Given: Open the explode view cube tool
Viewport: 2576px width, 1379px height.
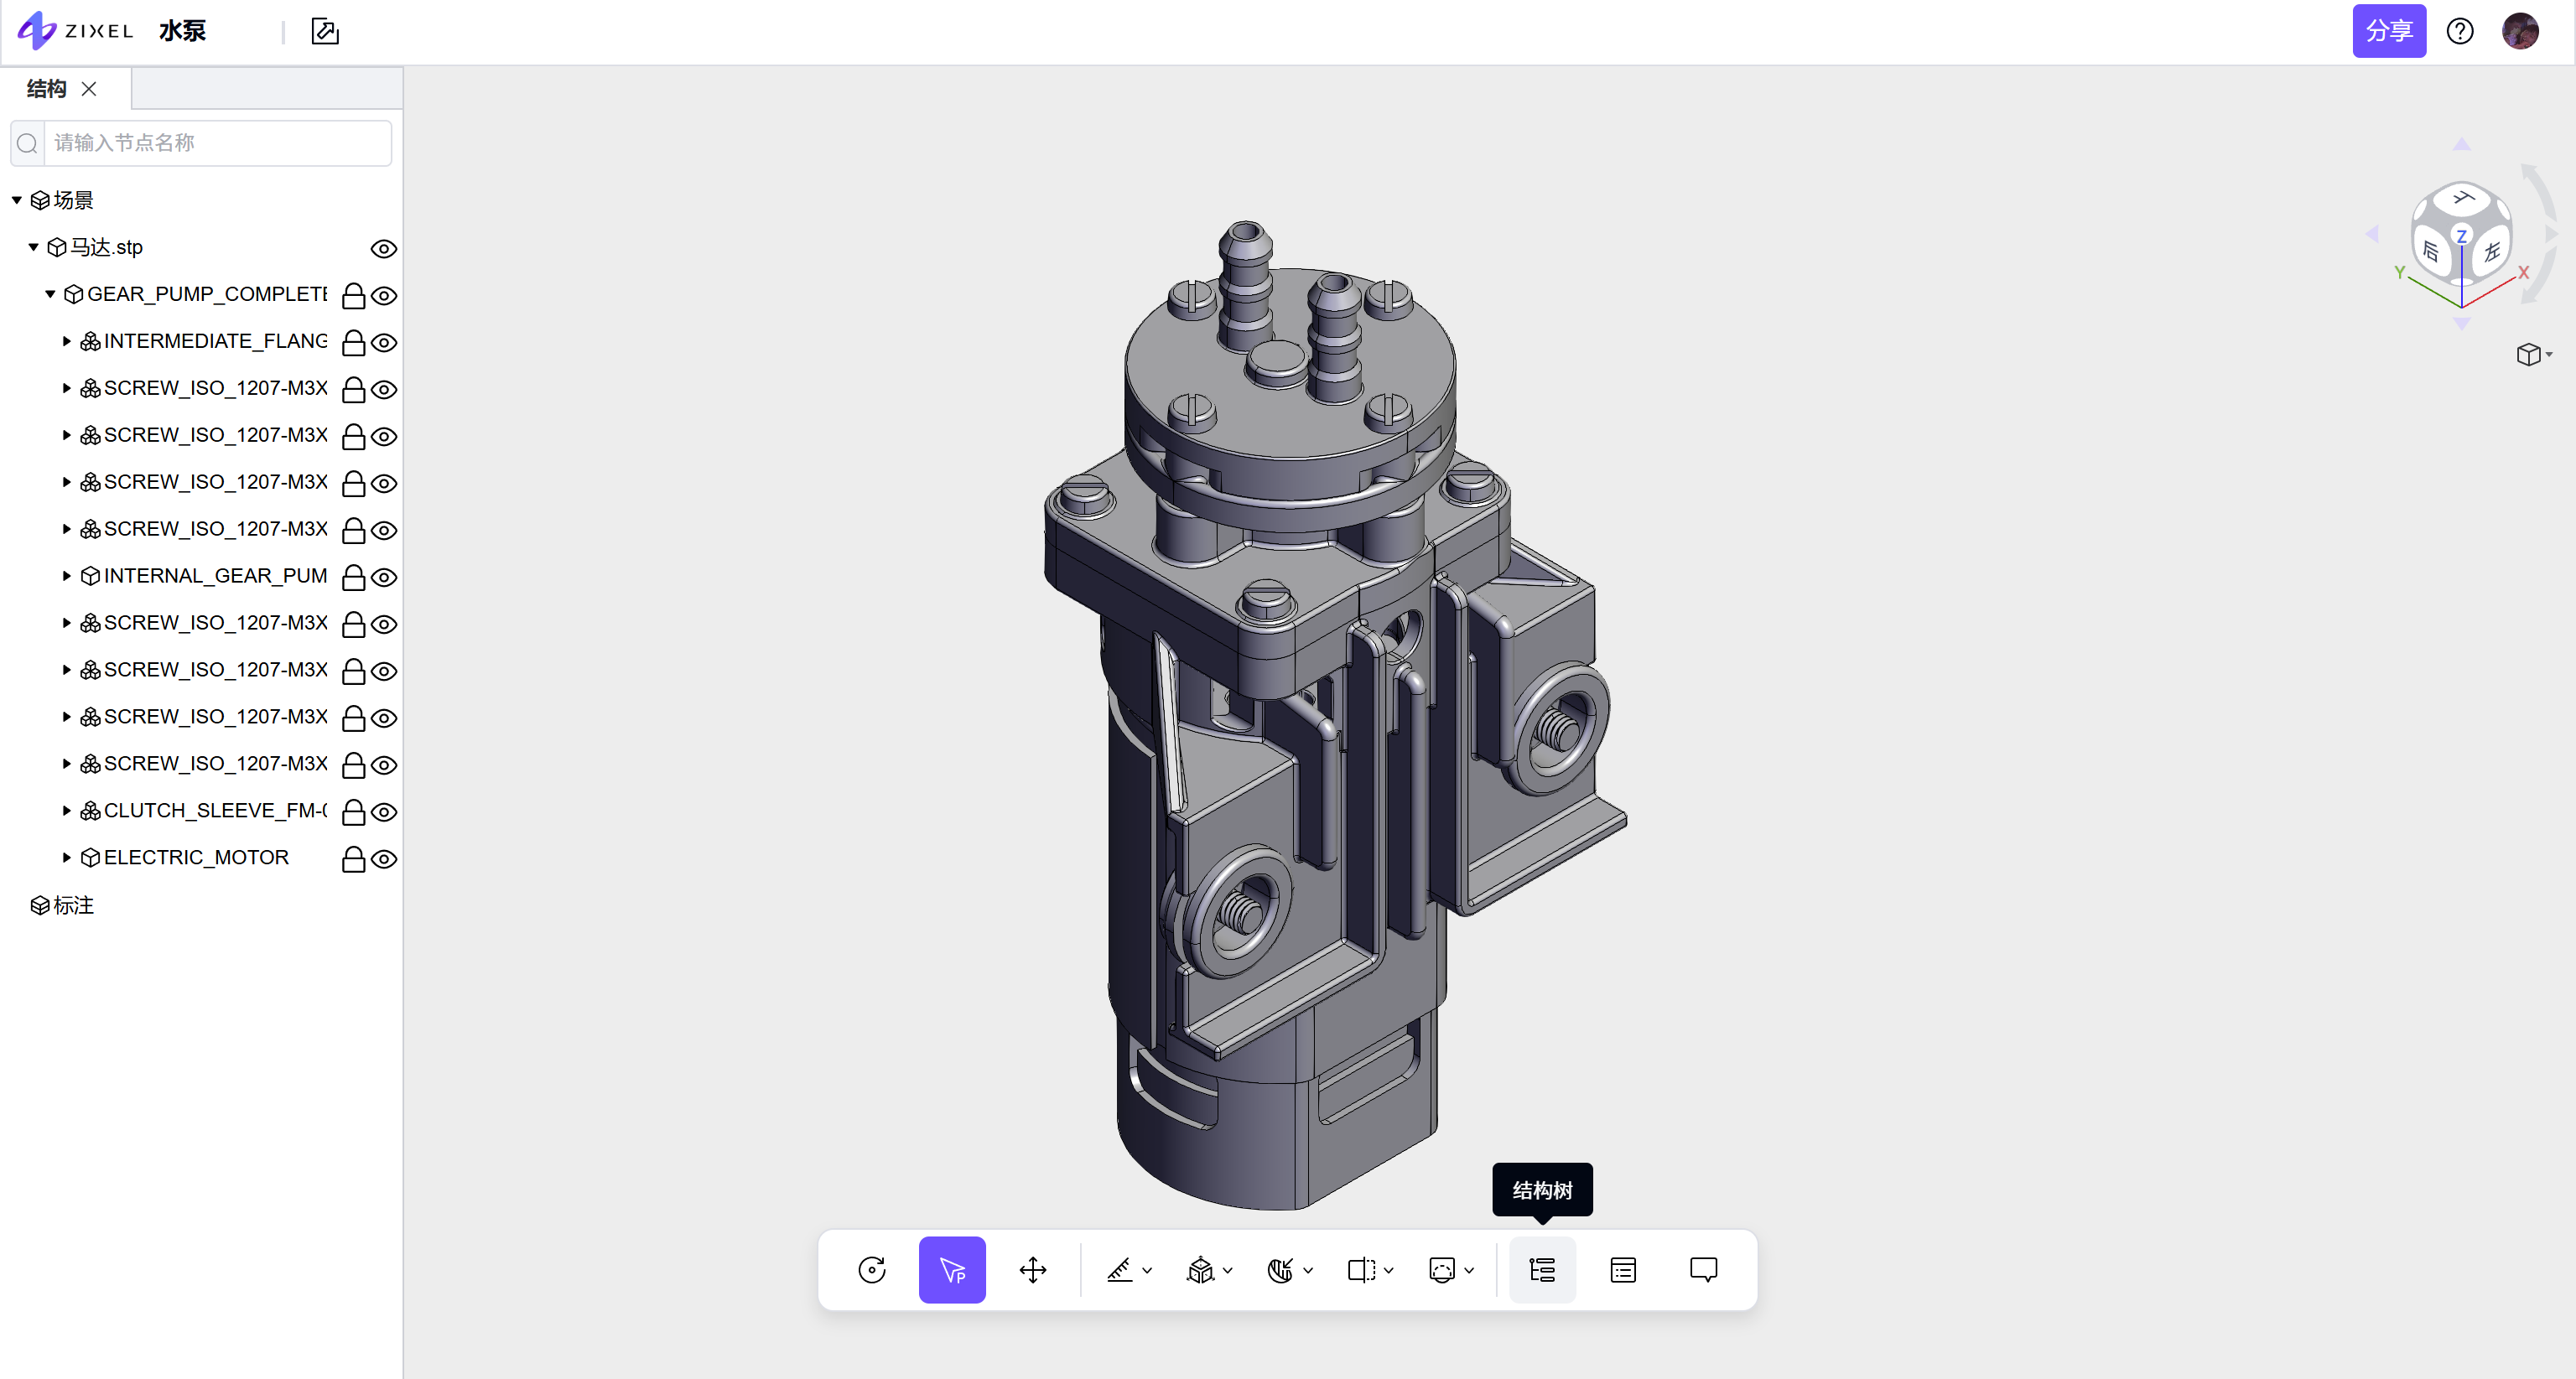Looking at the screenshot, I should coord(1200,1270).
